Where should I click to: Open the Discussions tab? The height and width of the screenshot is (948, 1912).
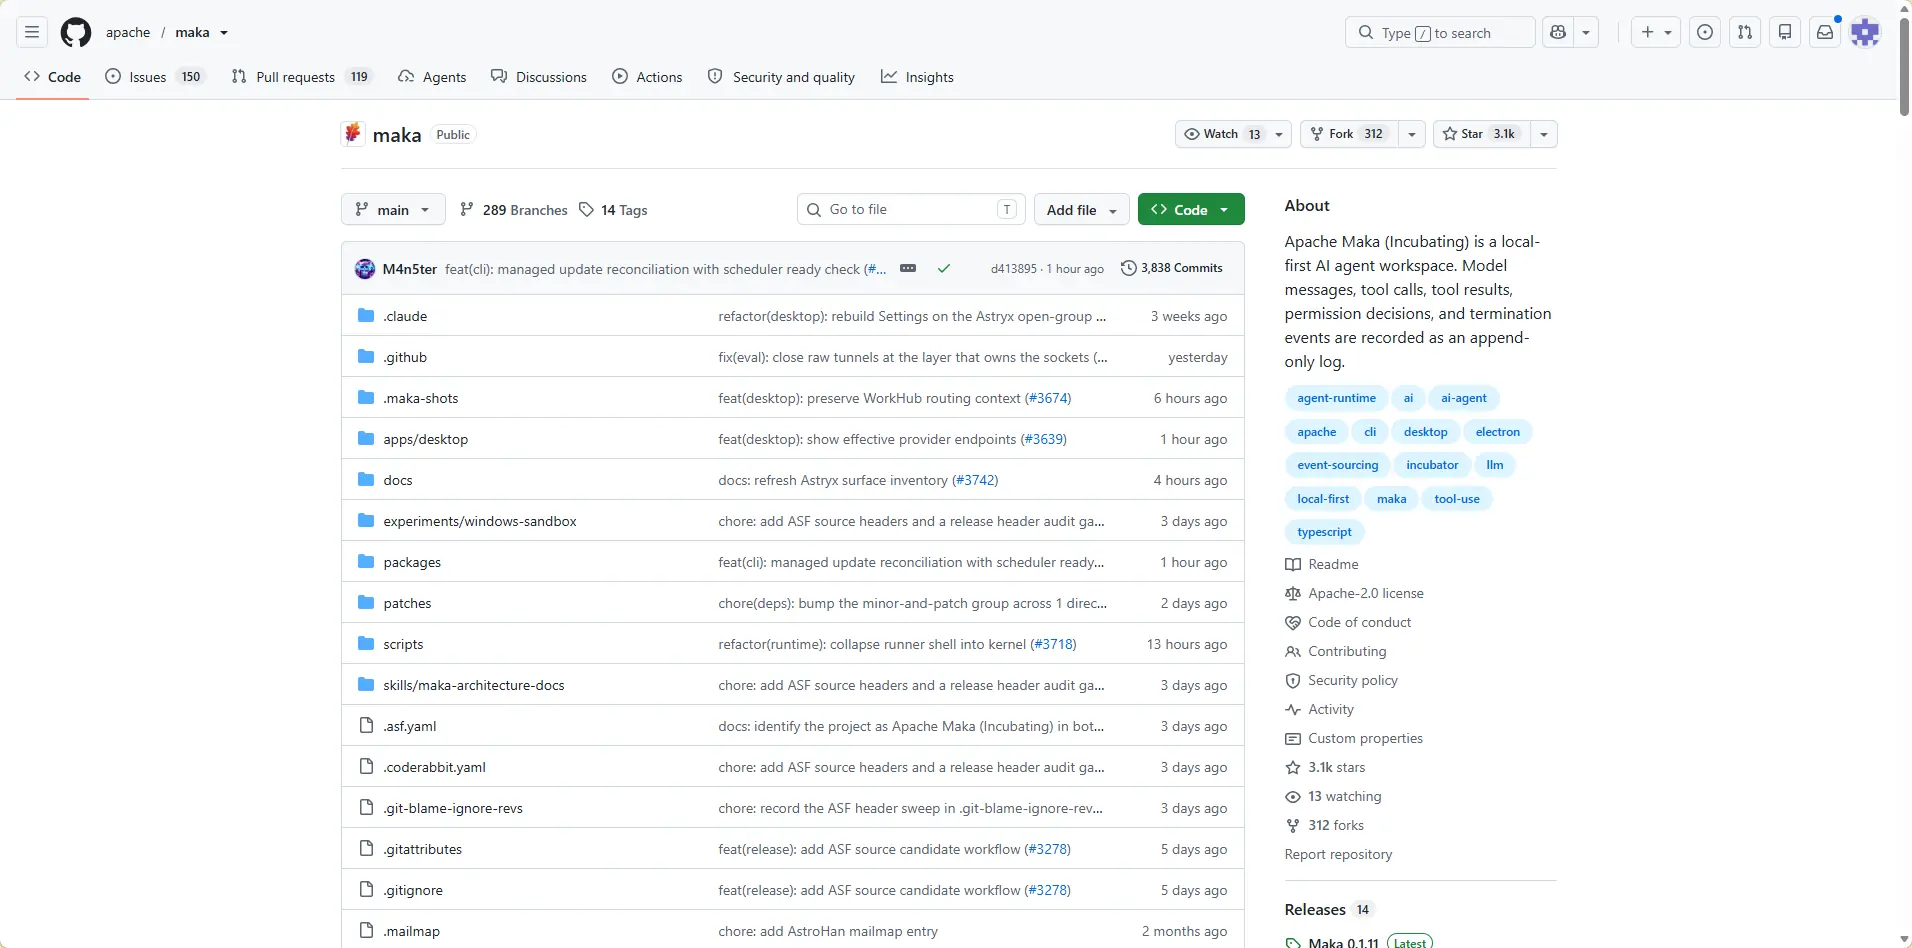(539, 77)
